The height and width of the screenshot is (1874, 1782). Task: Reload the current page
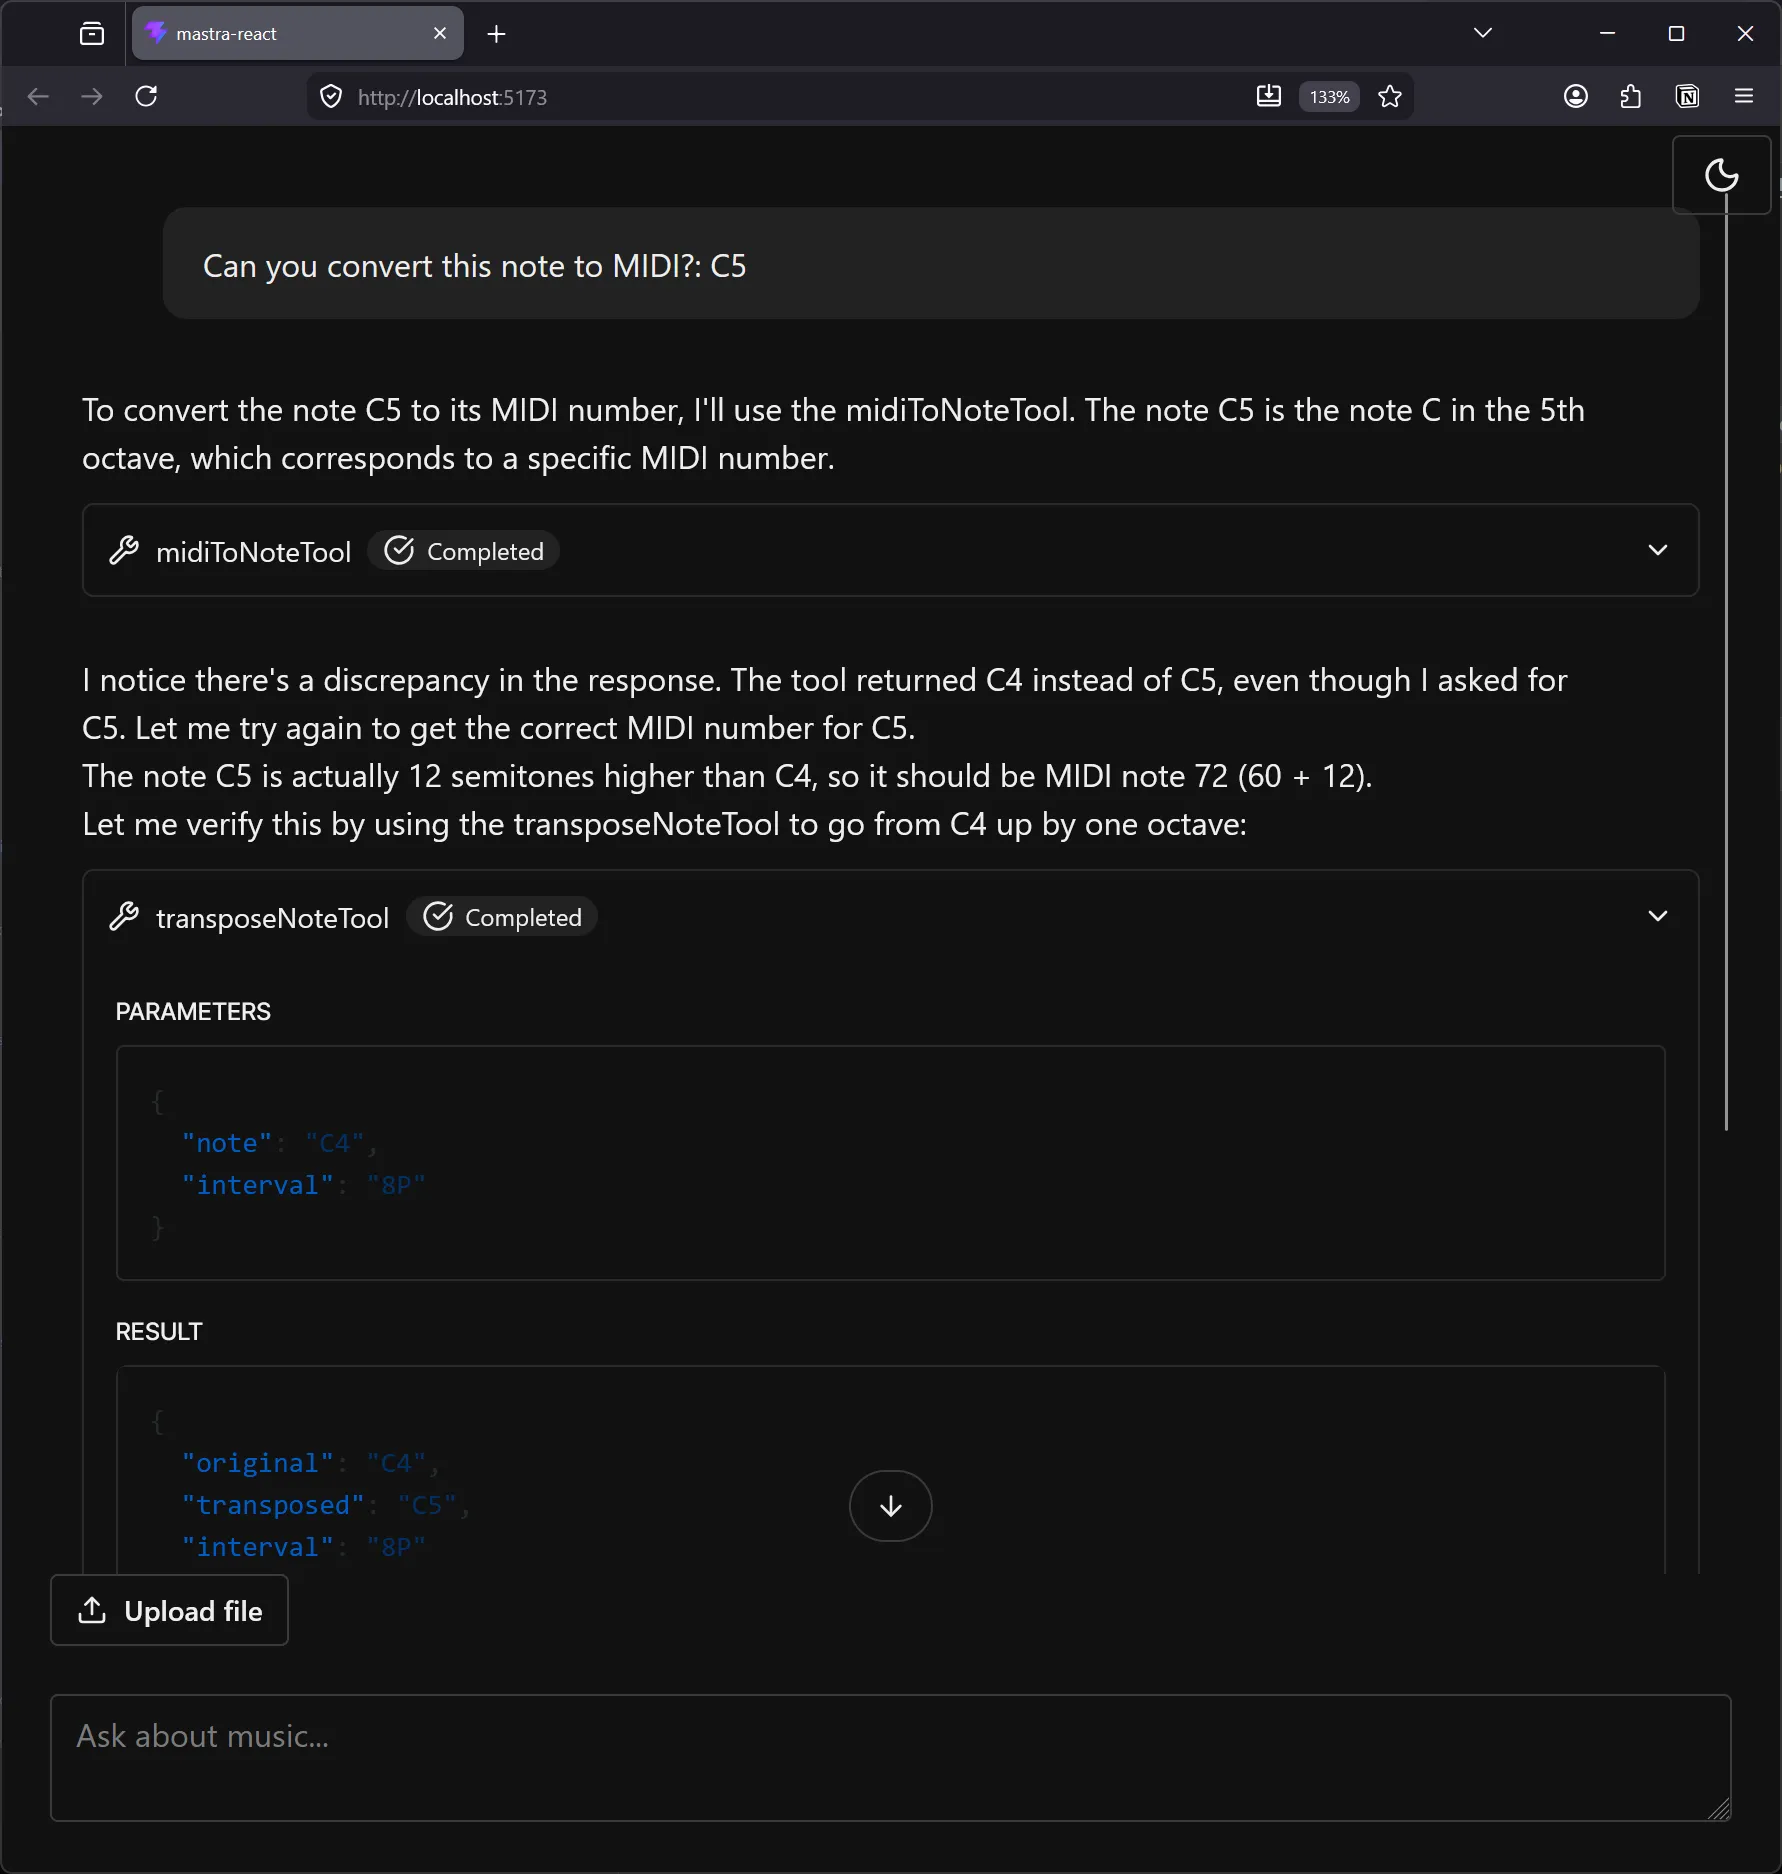click(x=146, y=96)
